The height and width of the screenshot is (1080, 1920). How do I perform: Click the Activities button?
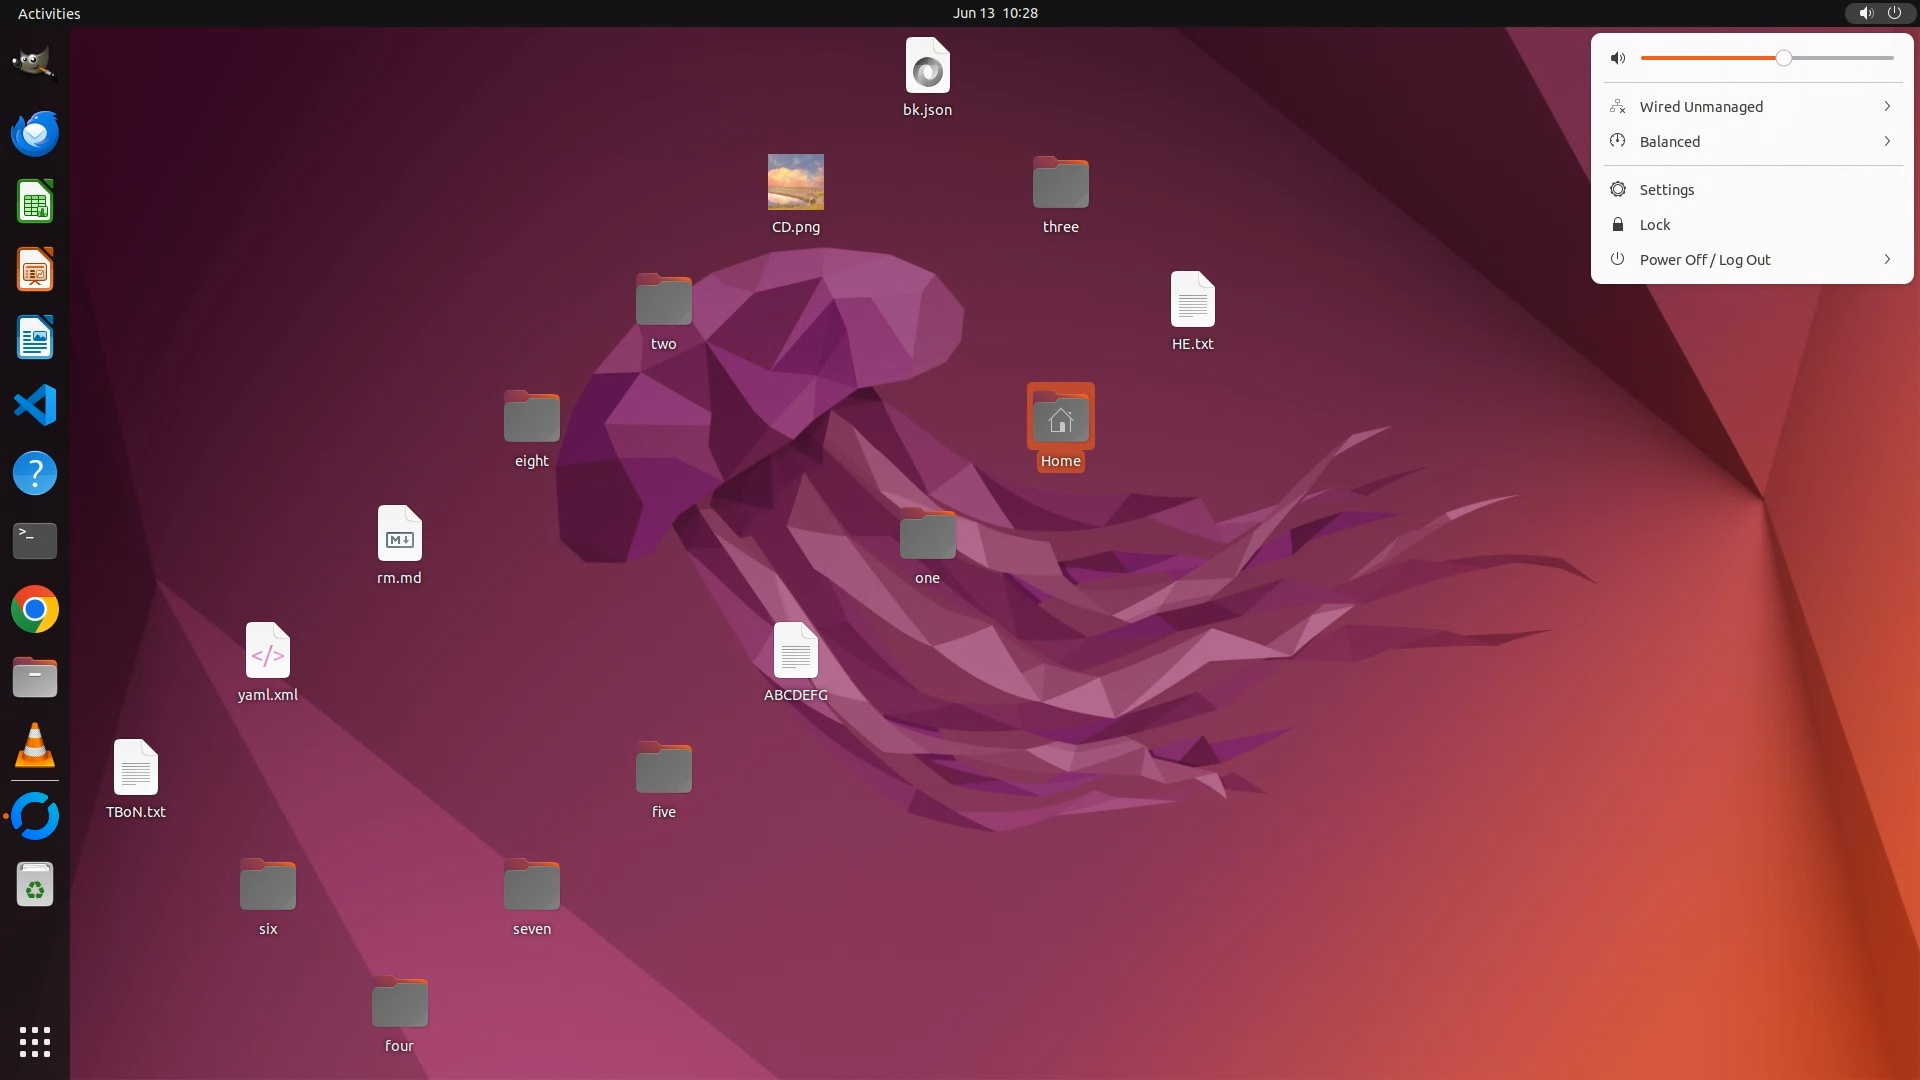point(49,13)
